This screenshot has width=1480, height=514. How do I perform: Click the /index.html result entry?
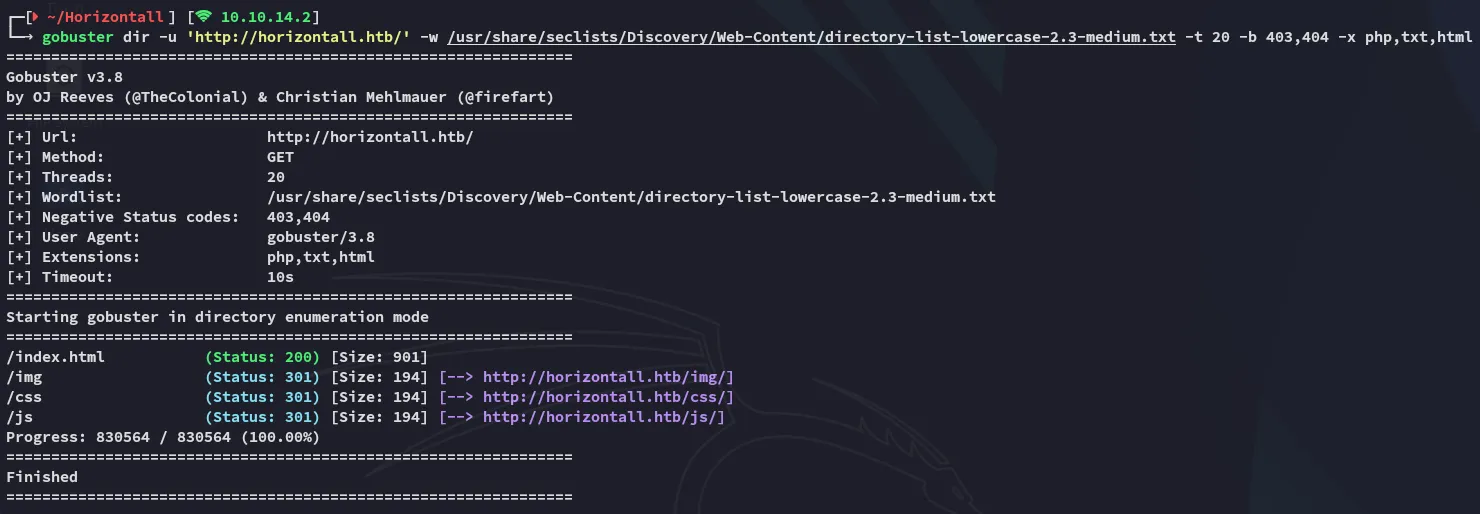click(55, 357)
